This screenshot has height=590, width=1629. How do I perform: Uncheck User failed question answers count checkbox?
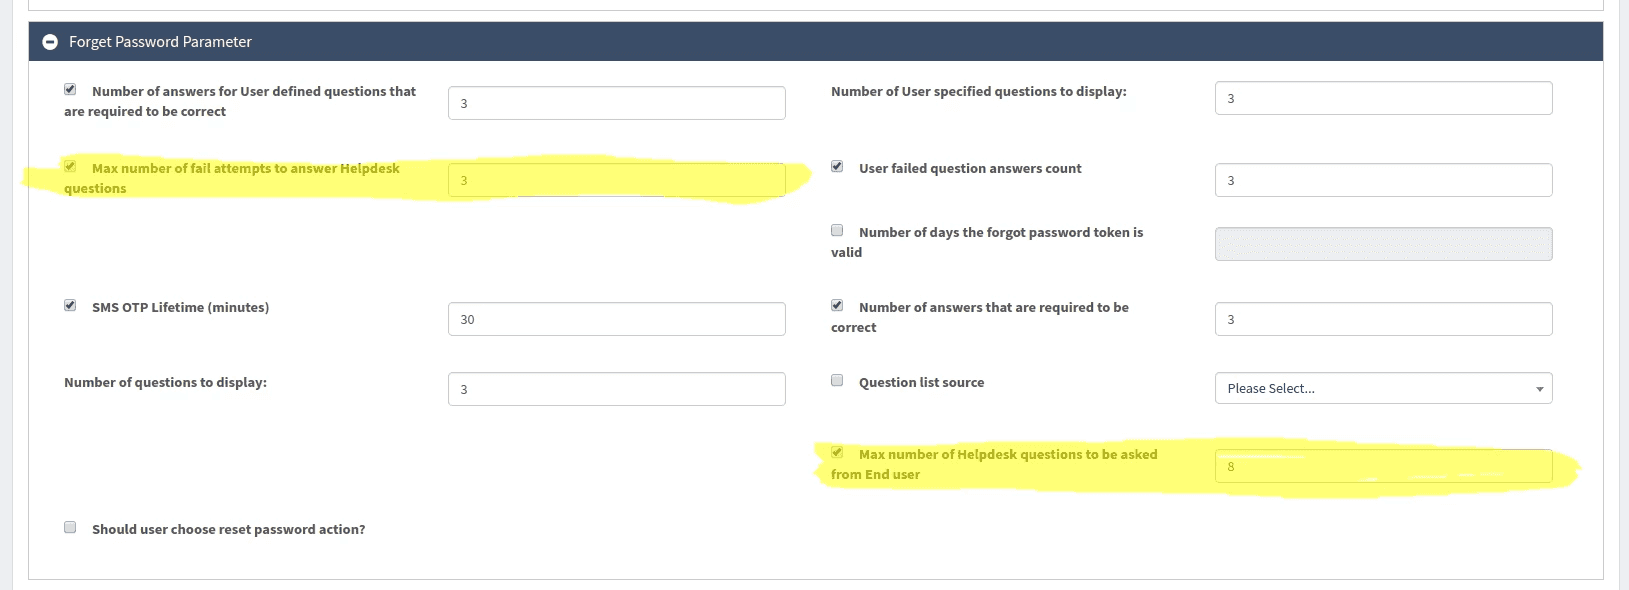(x=837, y=166)
